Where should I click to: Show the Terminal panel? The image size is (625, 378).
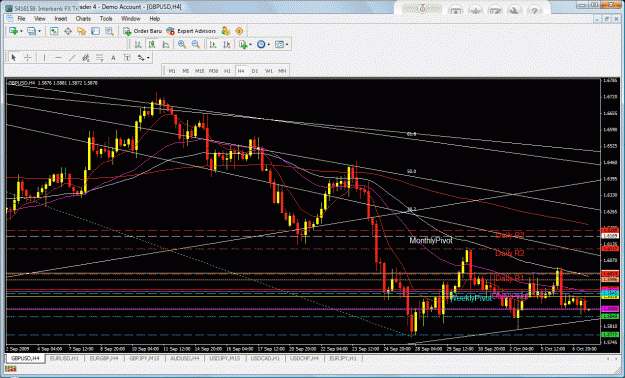pyautogui.click(x=95, y=31)
